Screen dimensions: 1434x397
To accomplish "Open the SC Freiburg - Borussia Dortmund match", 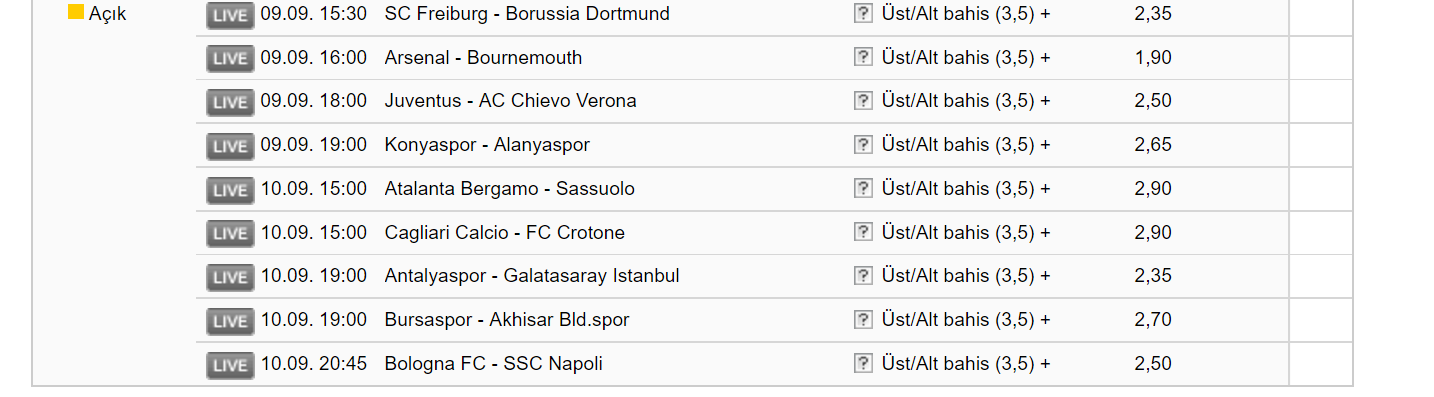I will pyautogui.click(x=527, y=14).
